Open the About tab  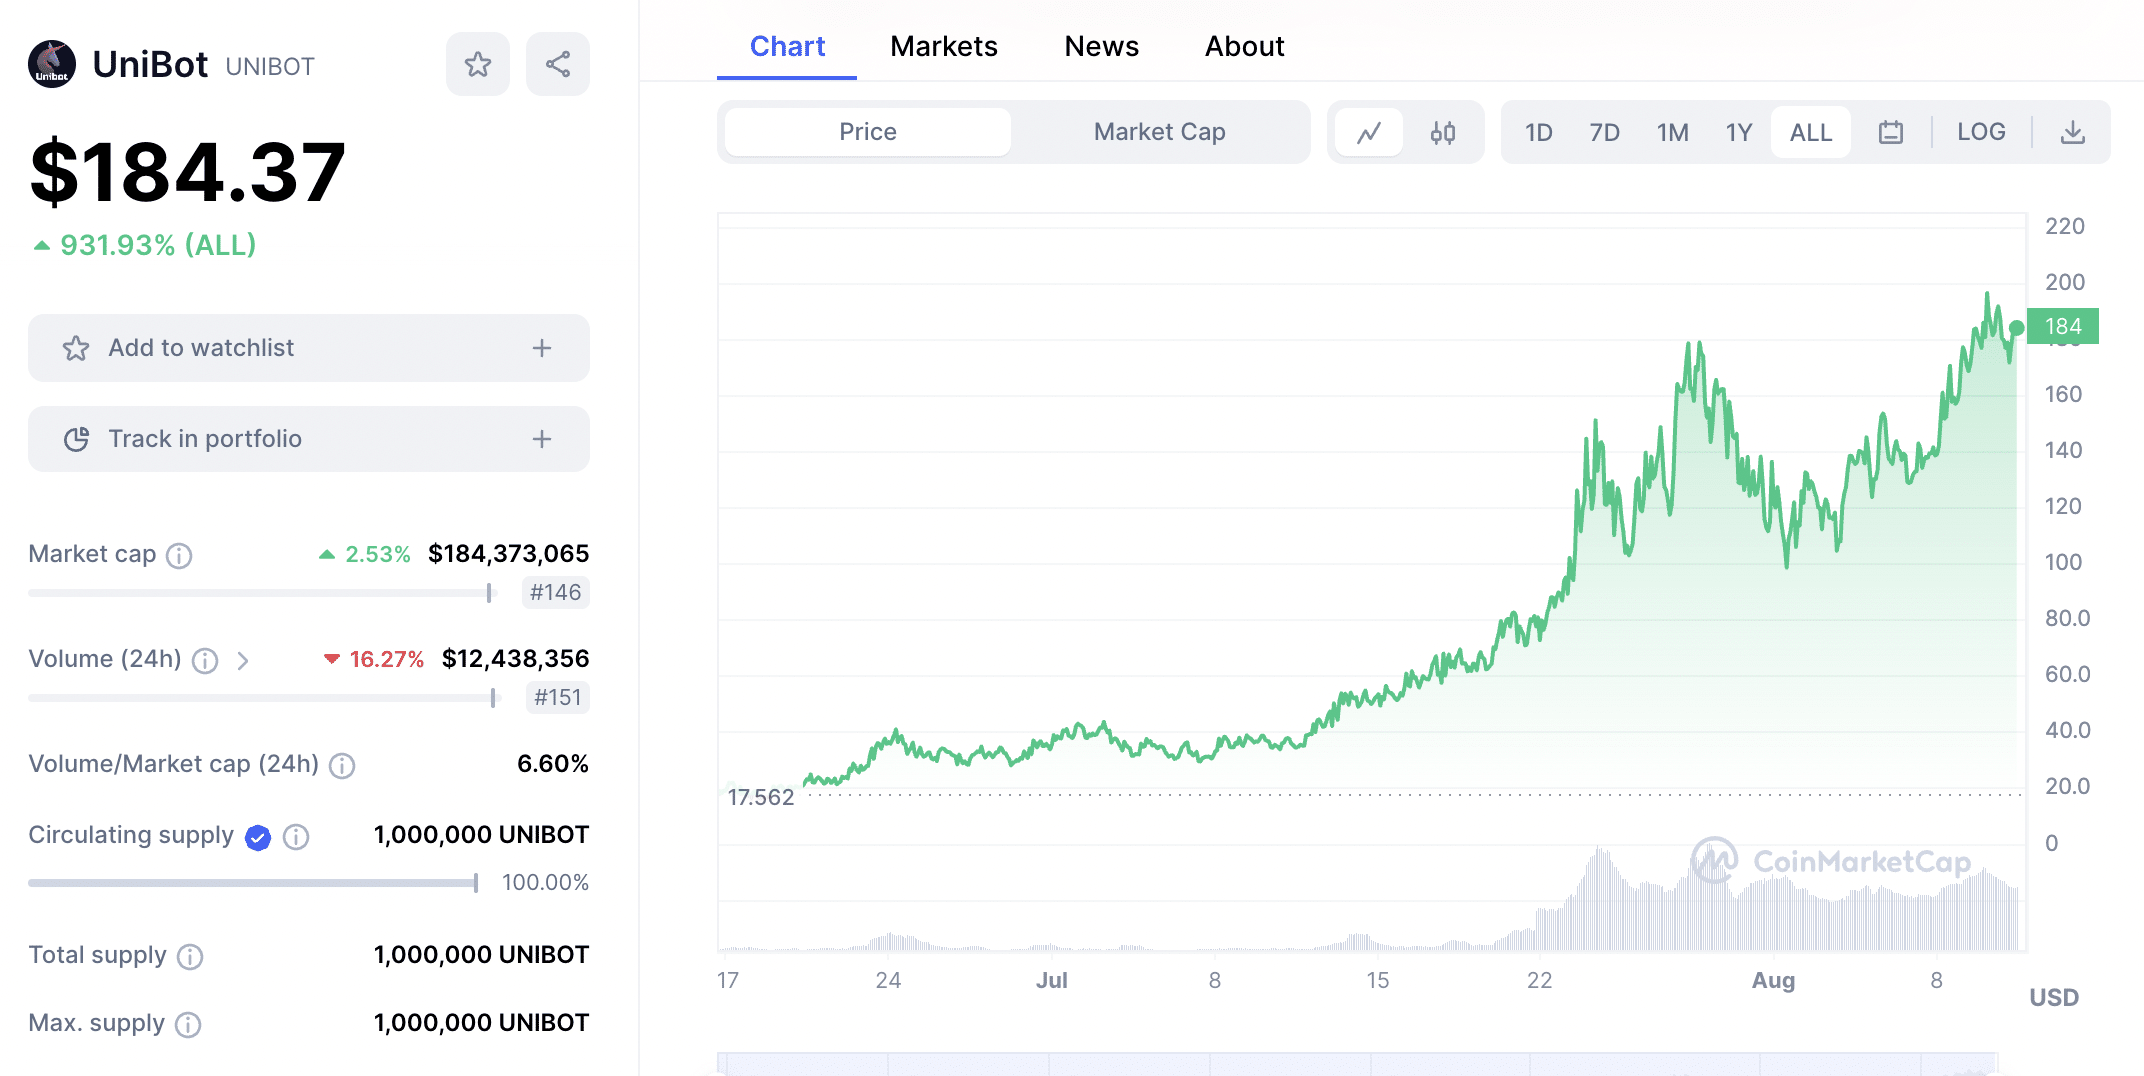coord(1244,46)
